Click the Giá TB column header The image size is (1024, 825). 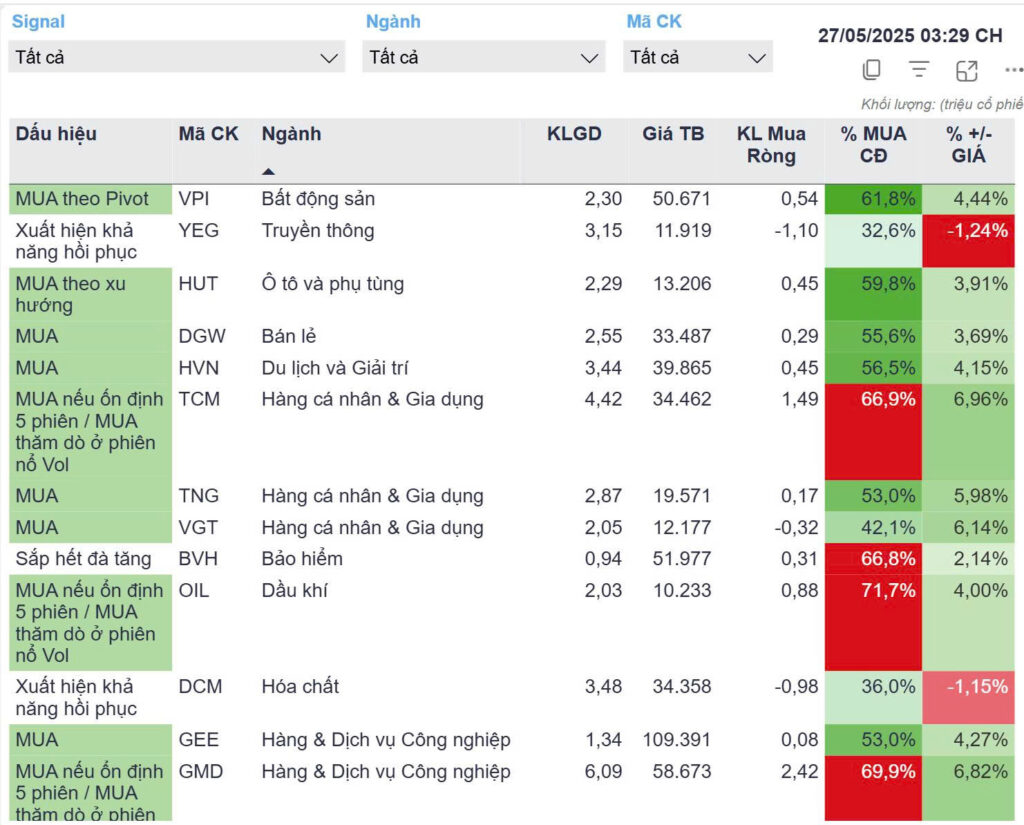coord(673,134)
